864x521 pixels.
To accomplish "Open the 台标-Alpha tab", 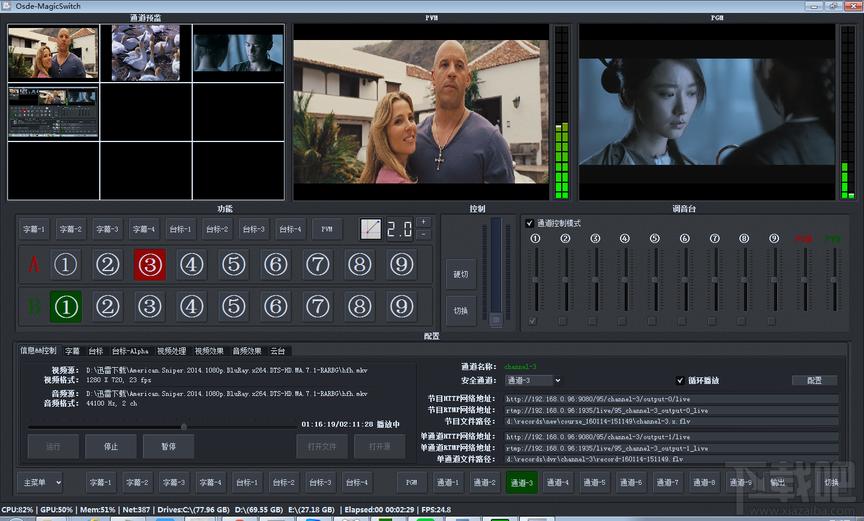I will 130,351.
